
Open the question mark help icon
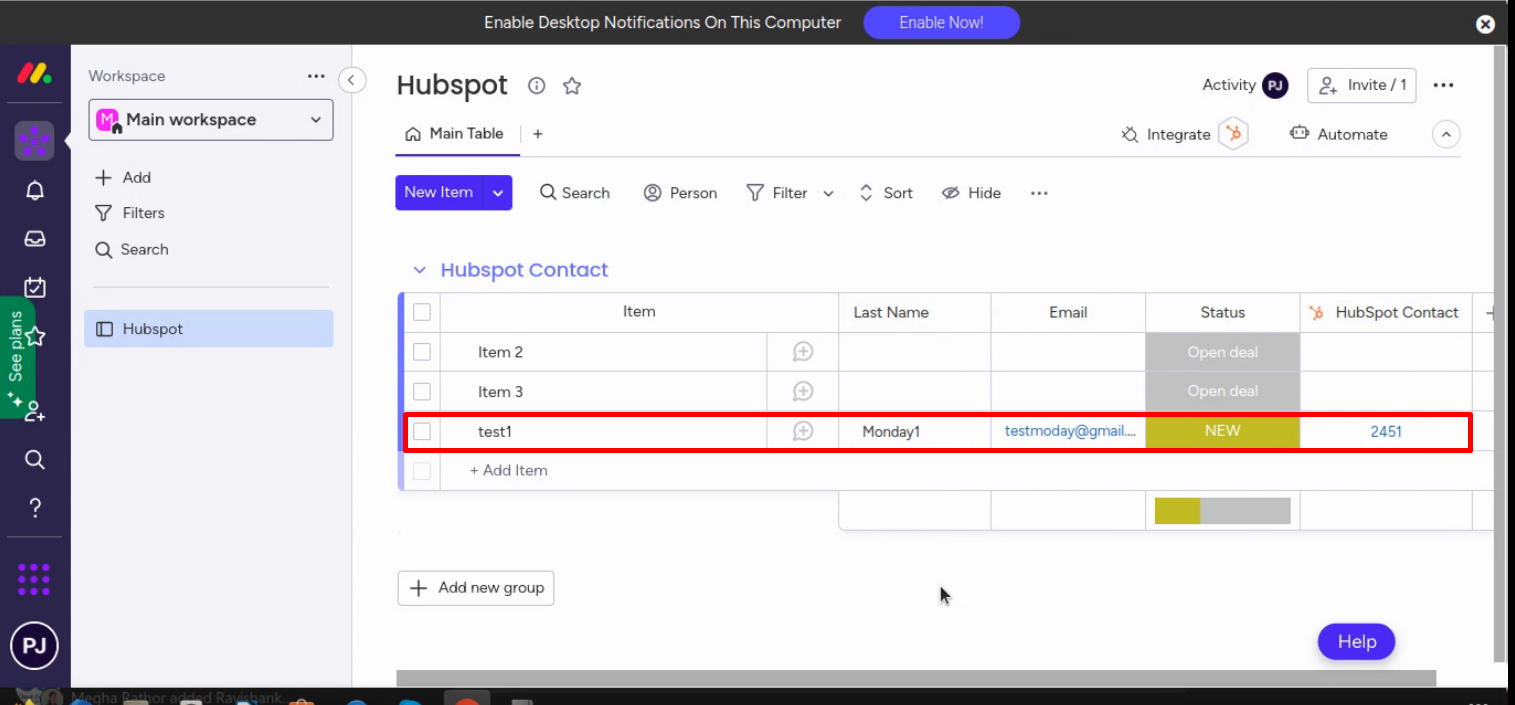[34, 507]
